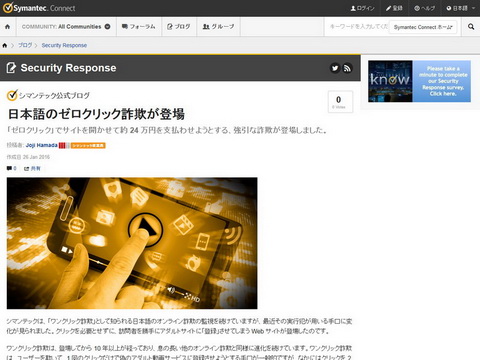
Task: Click the article hero image of tablet
Action: [132, 243]
